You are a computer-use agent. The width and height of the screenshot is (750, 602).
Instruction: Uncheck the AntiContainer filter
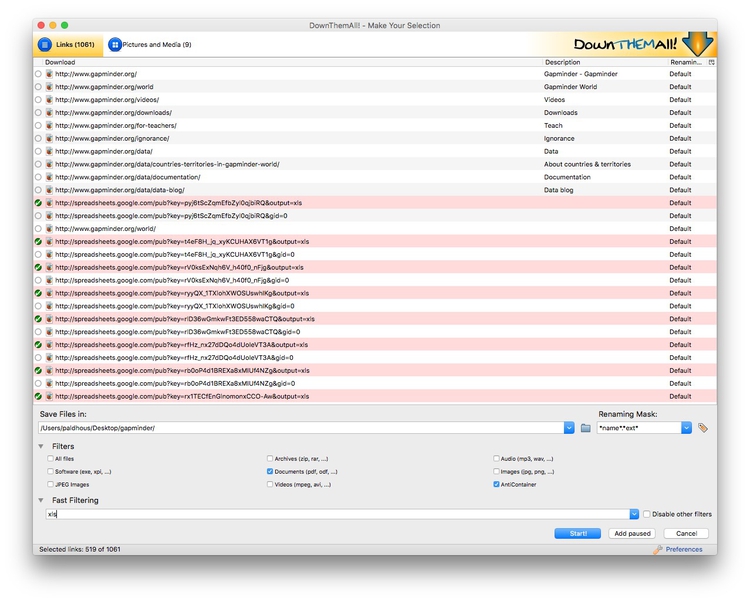coord(496,484)
